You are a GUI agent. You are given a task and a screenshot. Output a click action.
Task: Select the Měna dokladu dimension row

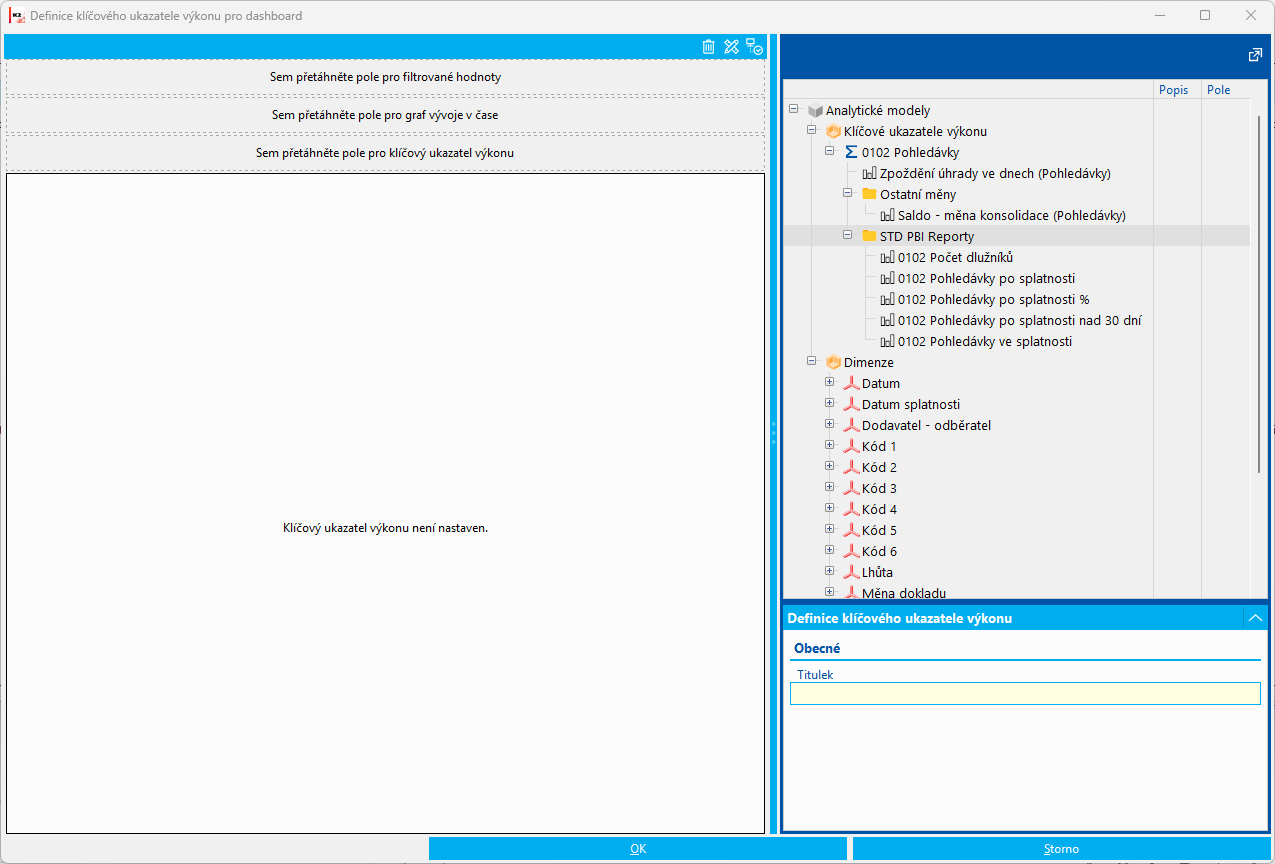(903, 593)
